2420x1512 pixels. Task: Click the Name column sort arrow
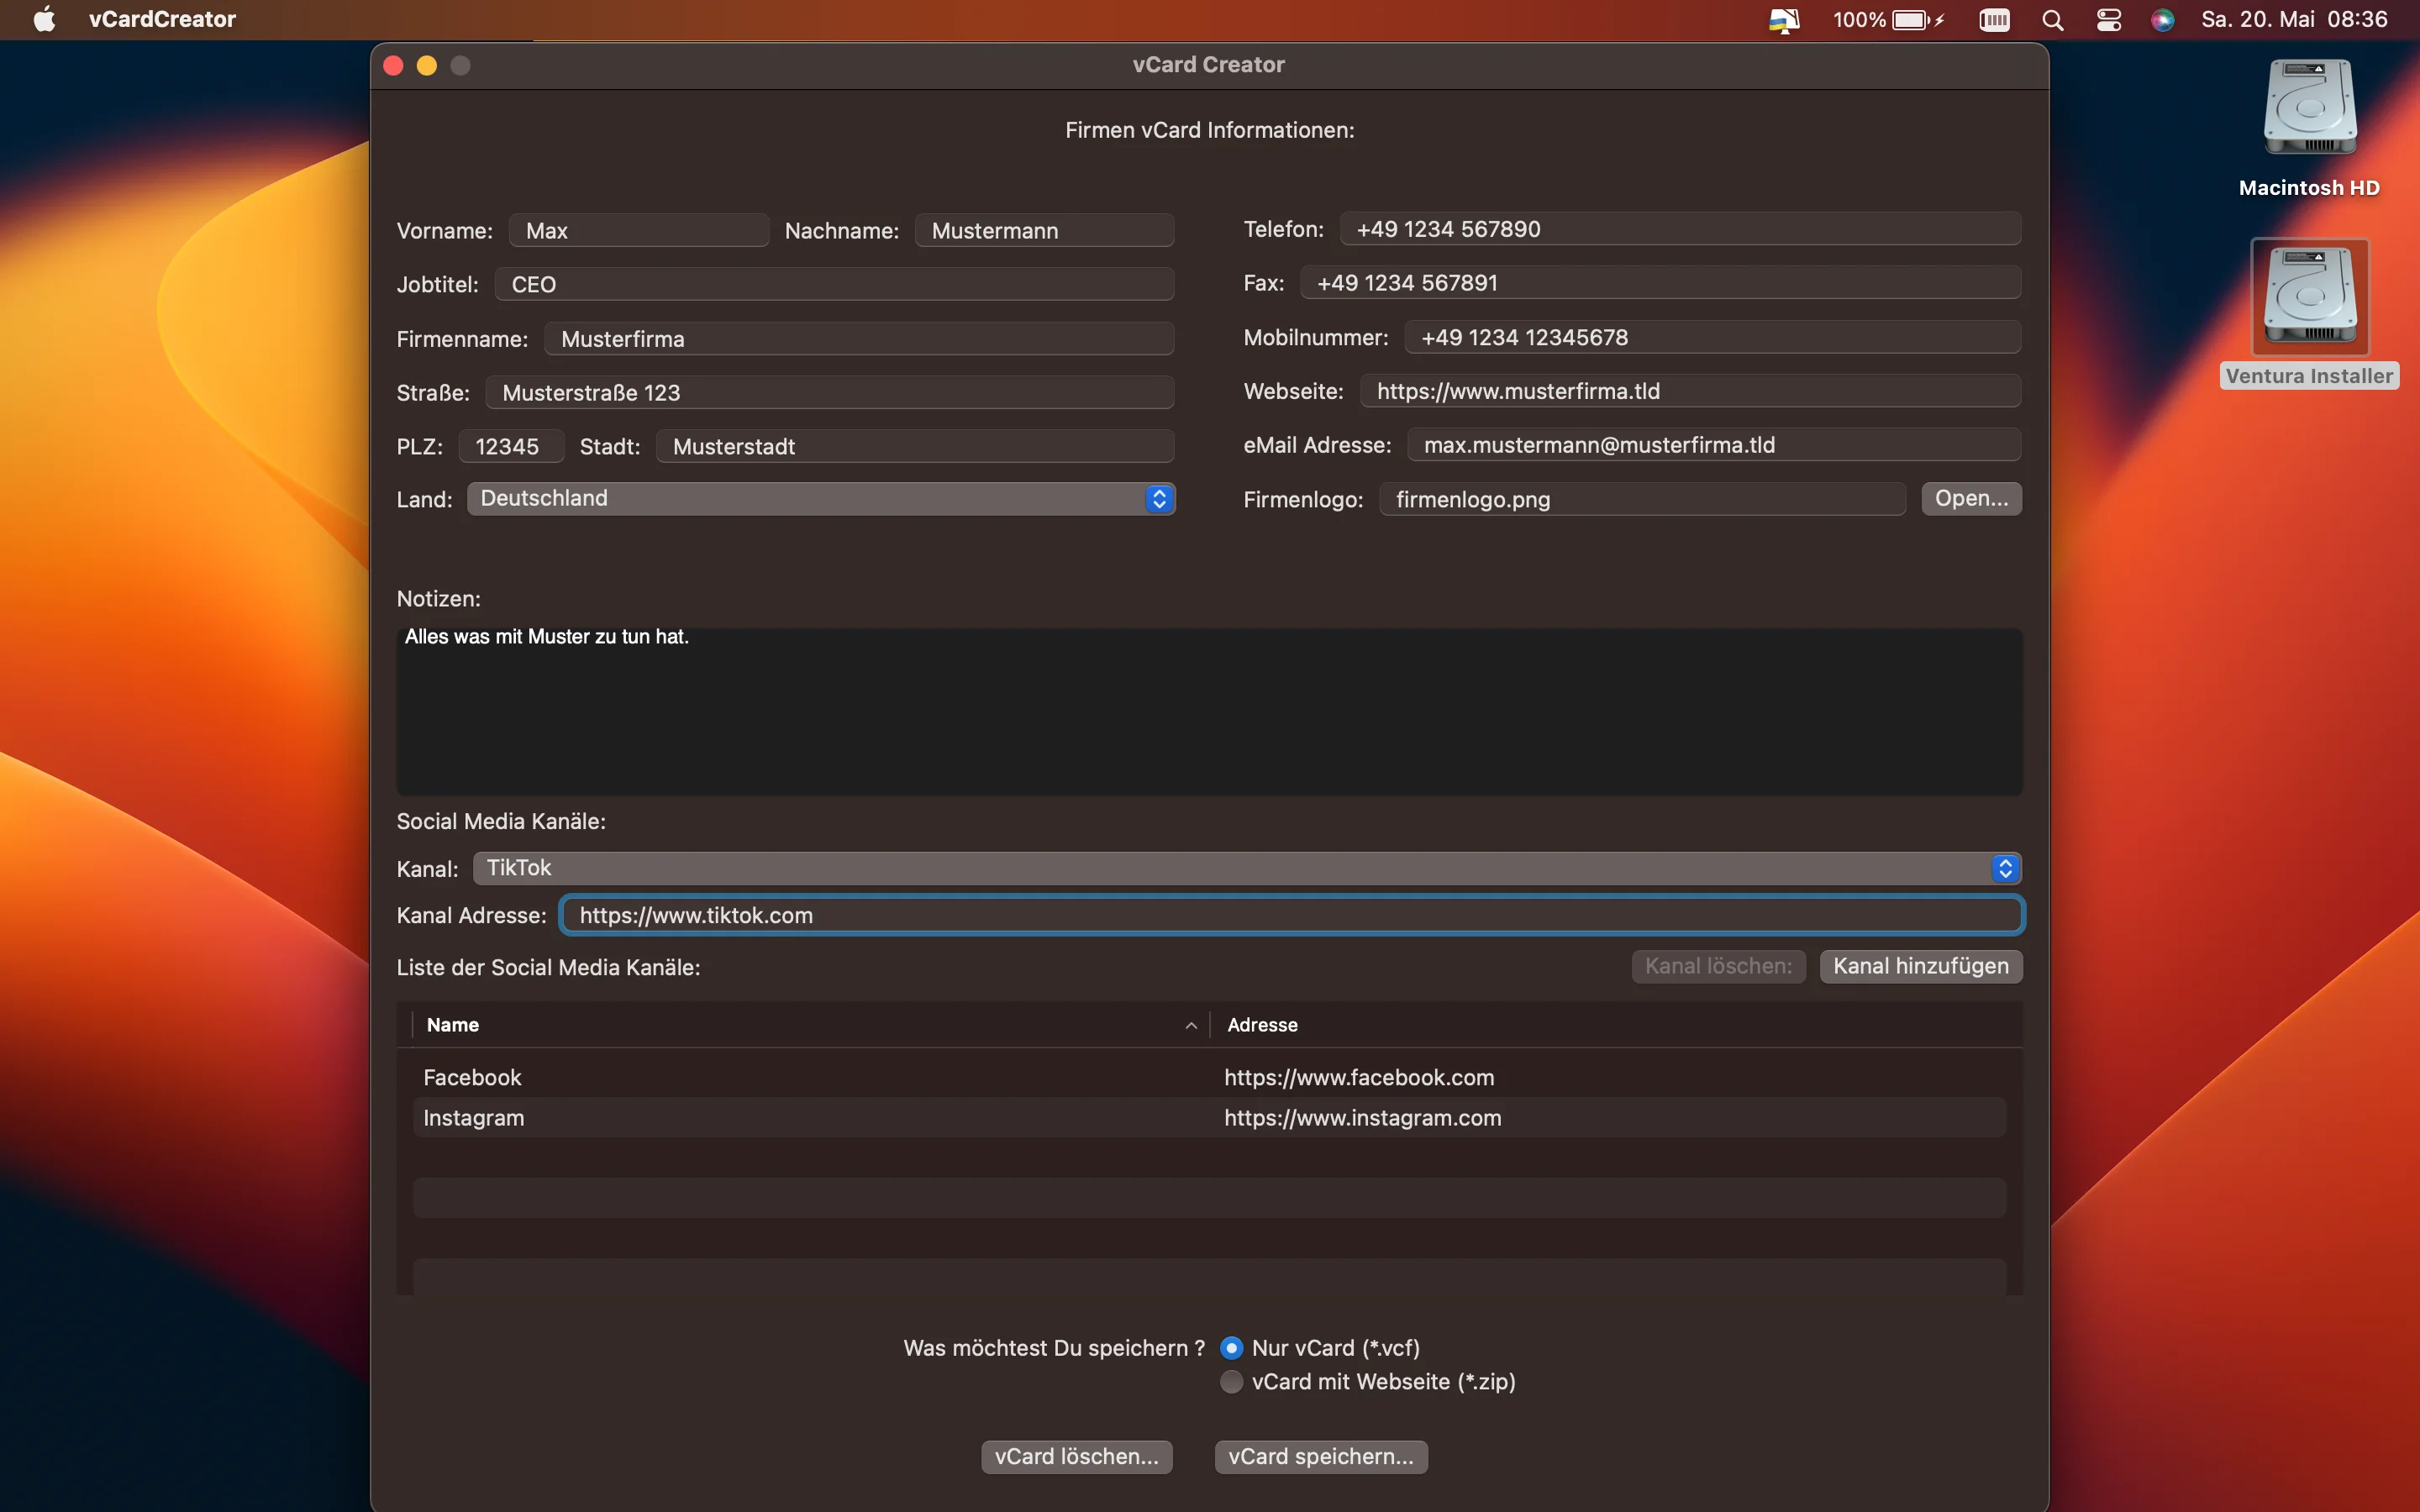point(1191,1026)
